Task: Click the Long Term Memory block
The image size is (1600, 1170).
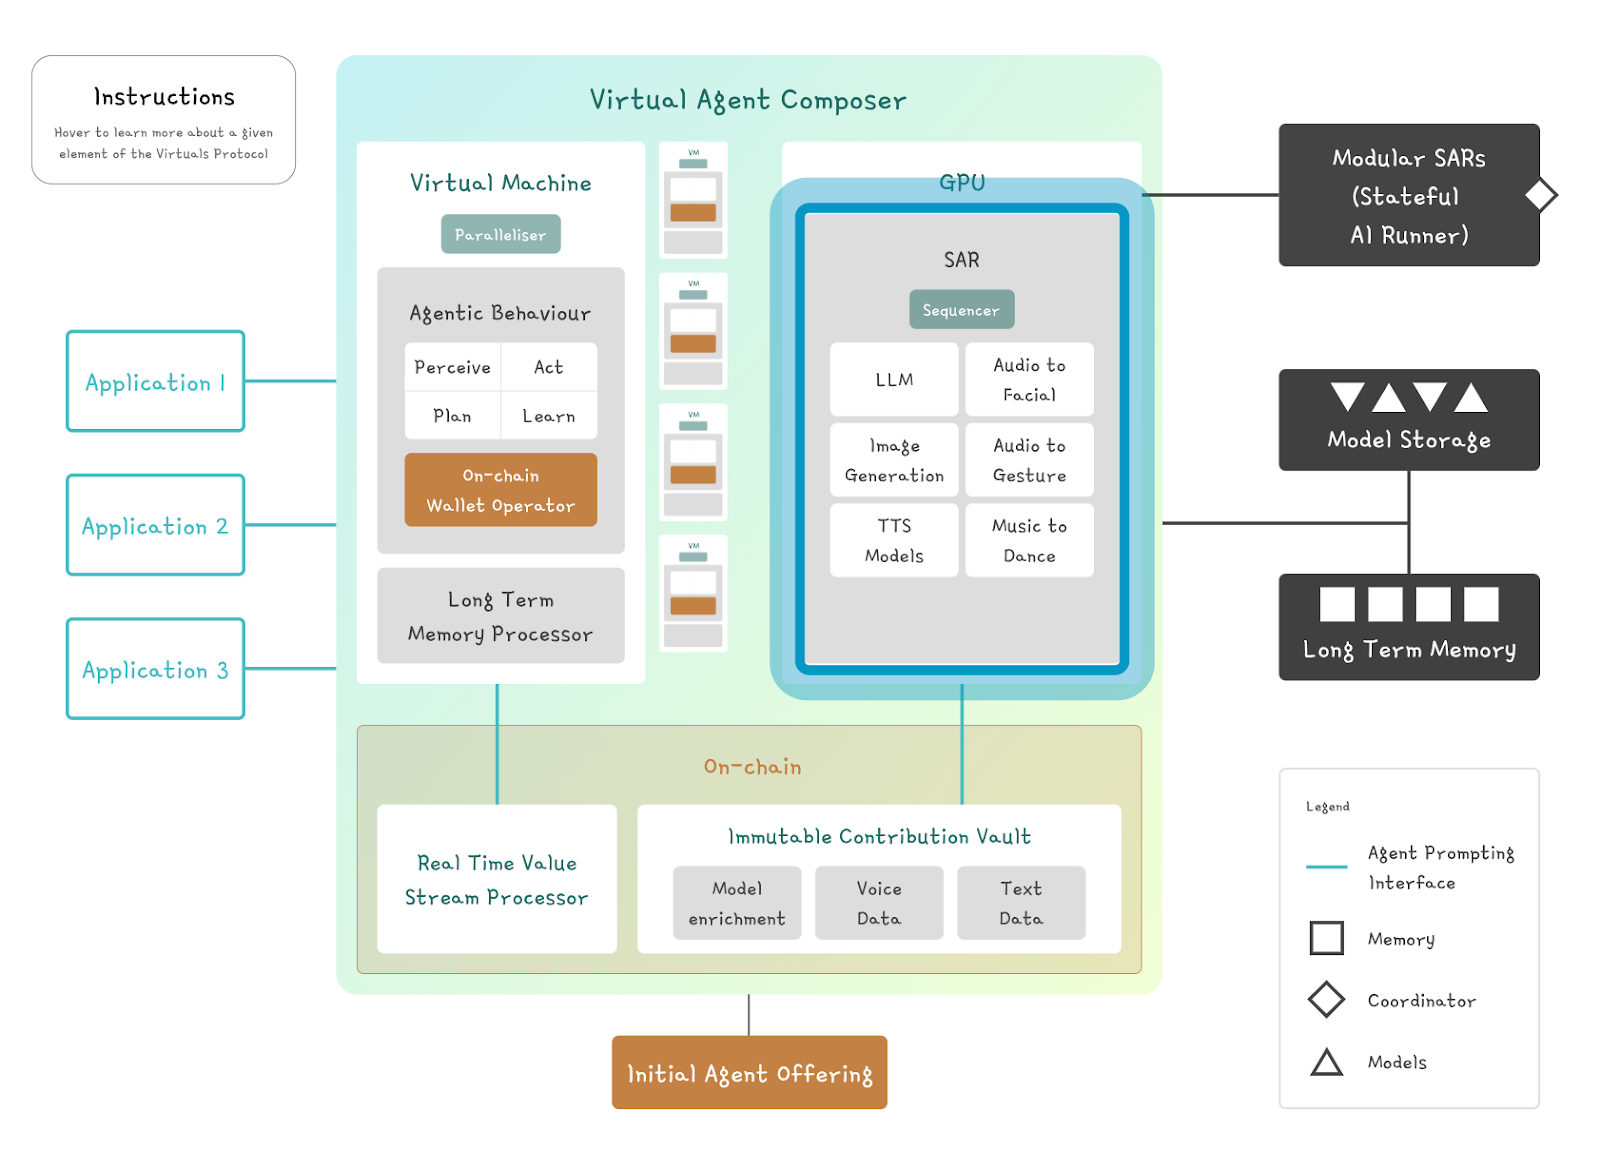Action: click(1408, 627)
